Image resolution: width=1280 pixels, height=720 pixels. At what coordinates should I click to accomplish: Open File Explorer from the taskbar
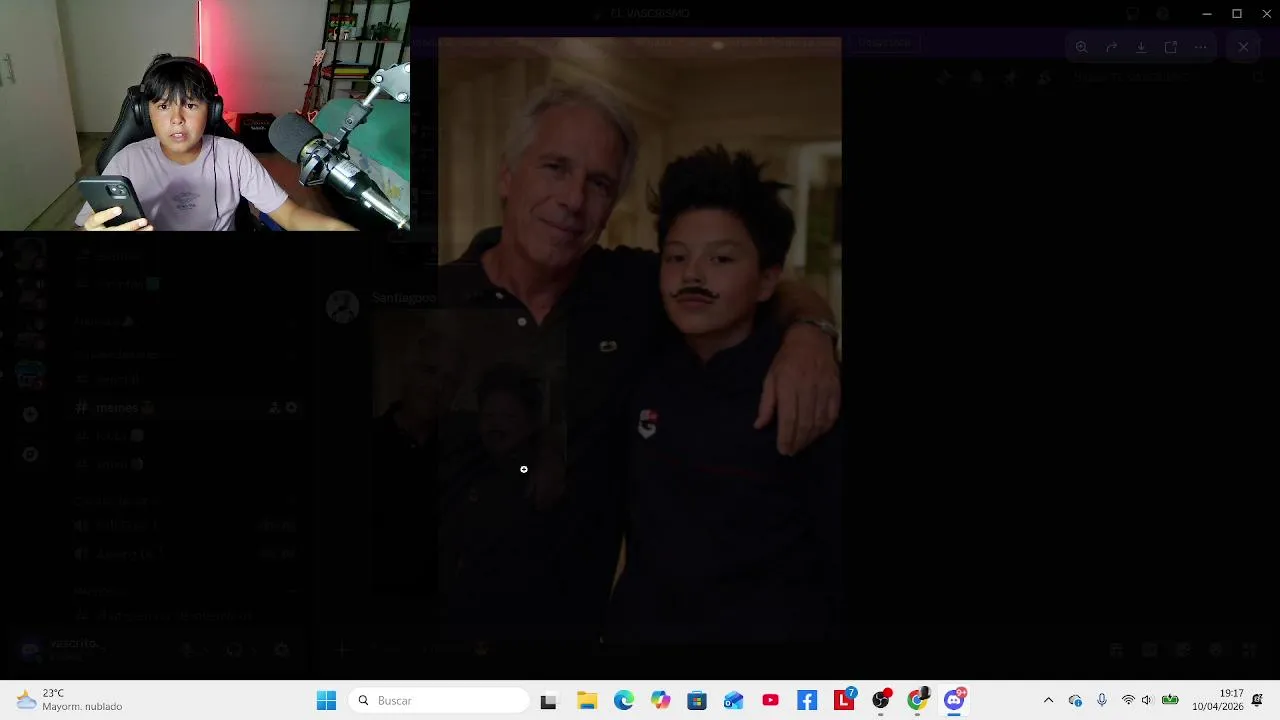coord(587,701)
